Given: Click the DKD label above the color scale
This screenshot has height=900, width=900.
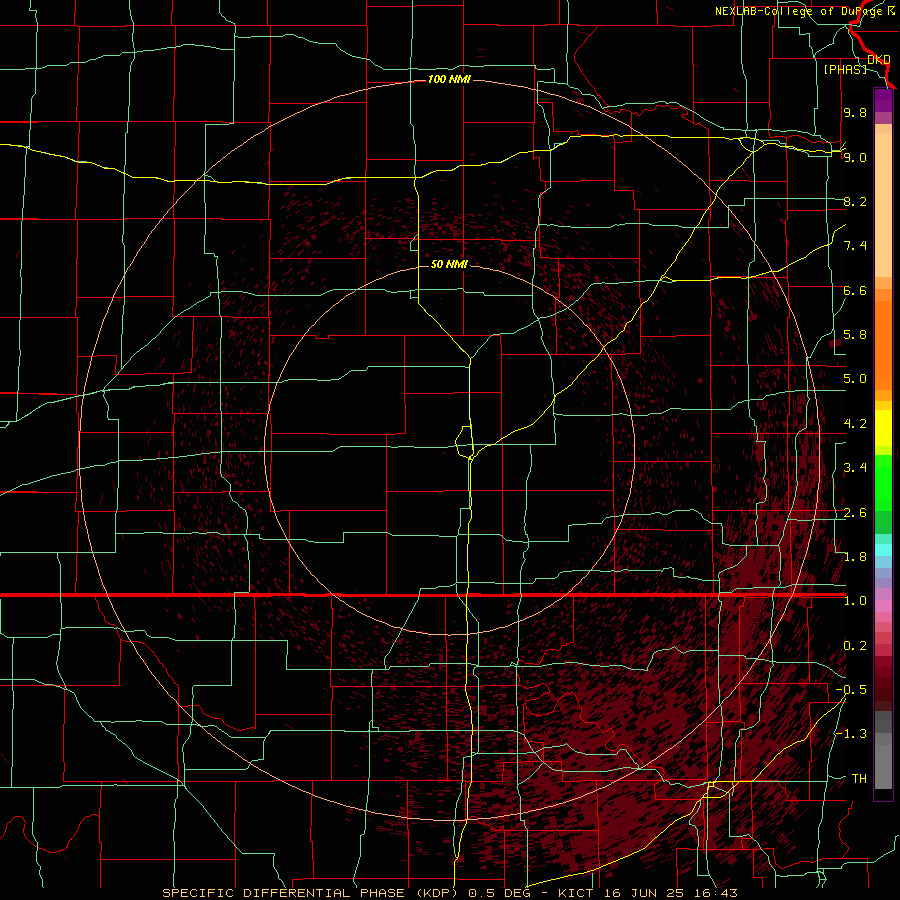Looking at the screenshot, I should pyautogui.click(x=879, y=60).
